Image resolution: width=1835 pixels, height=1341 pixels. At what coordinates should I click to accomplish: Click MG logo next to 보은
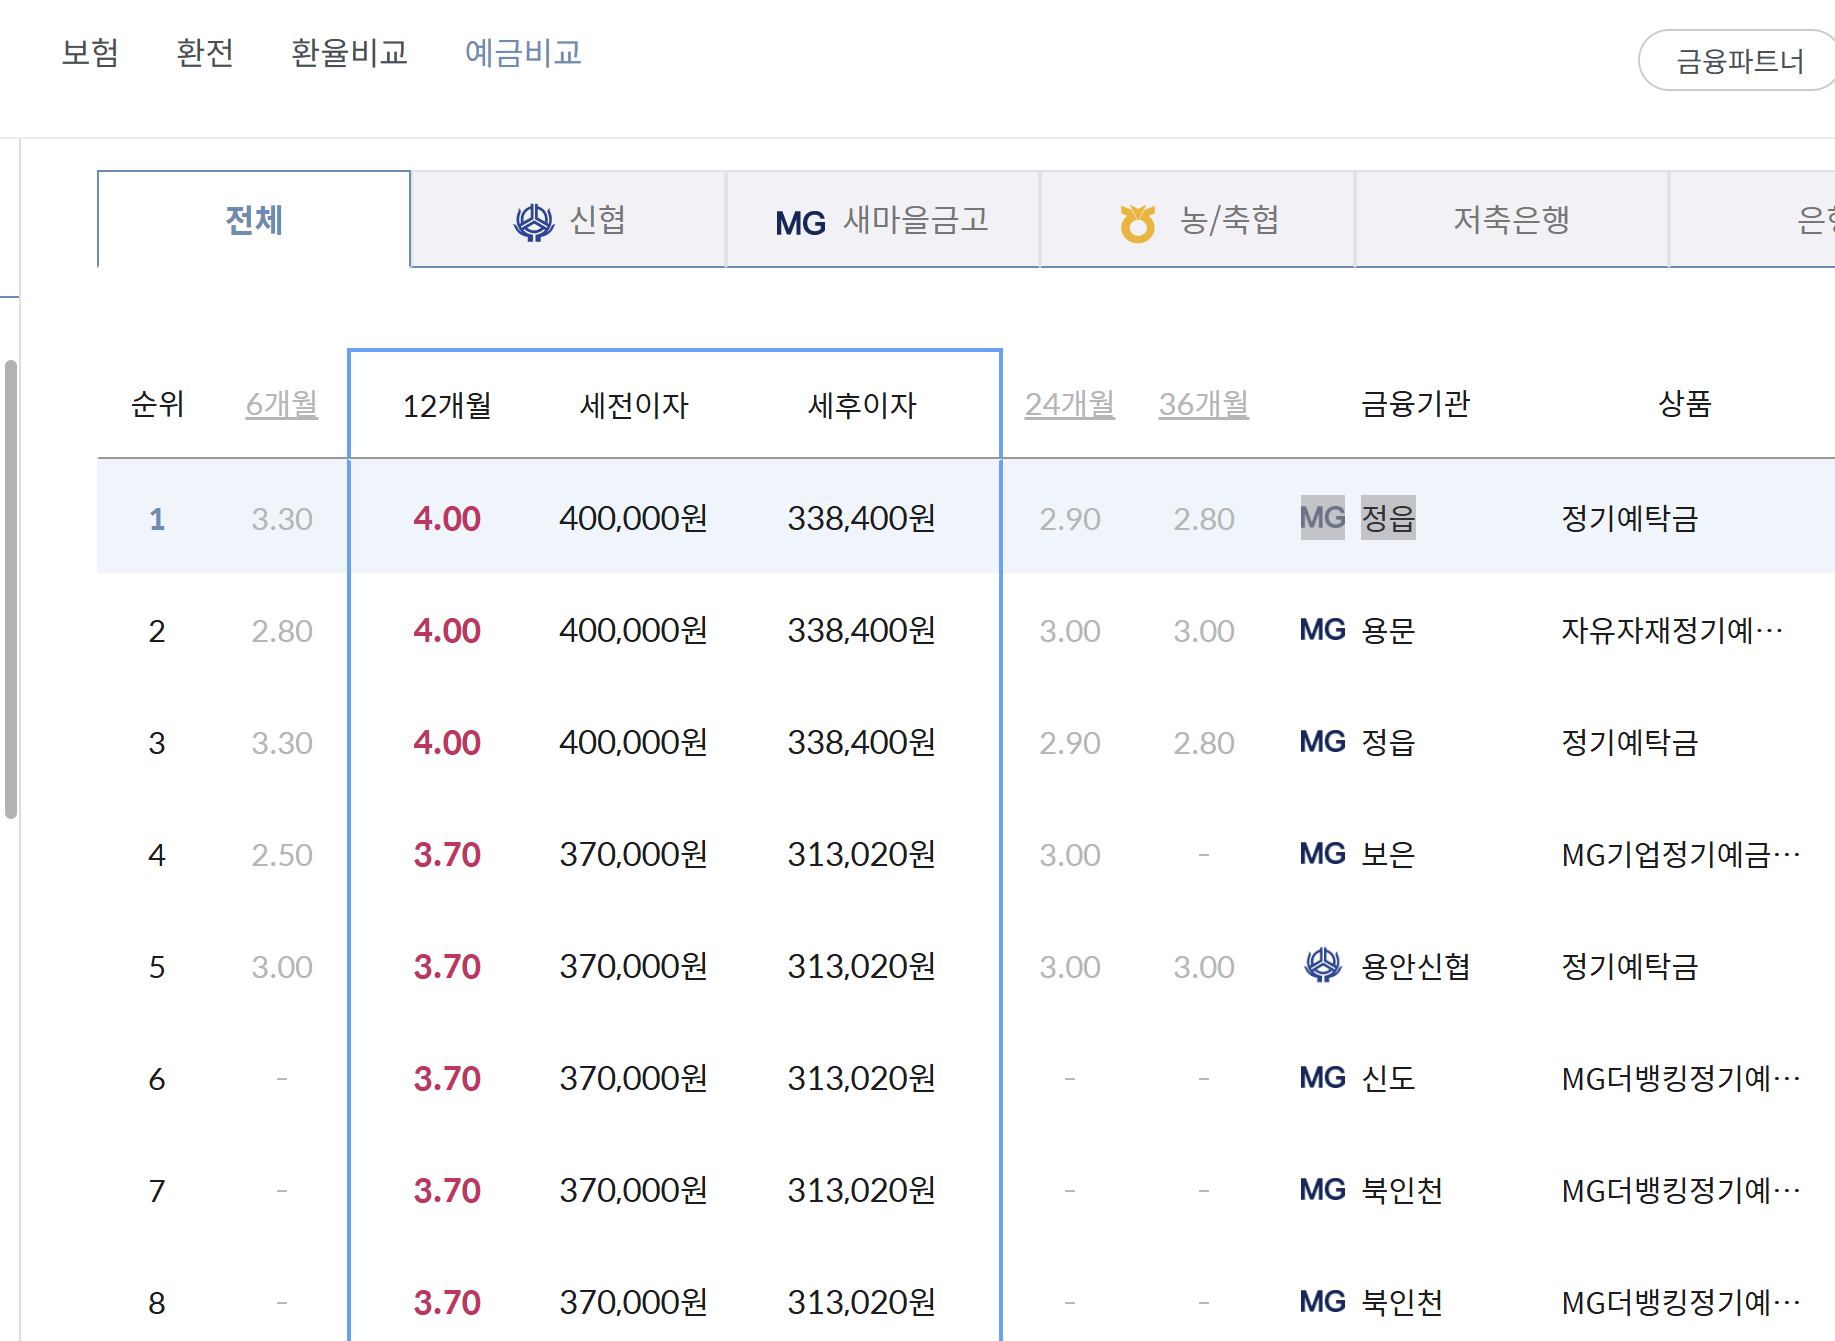[x=1322, y=854]
